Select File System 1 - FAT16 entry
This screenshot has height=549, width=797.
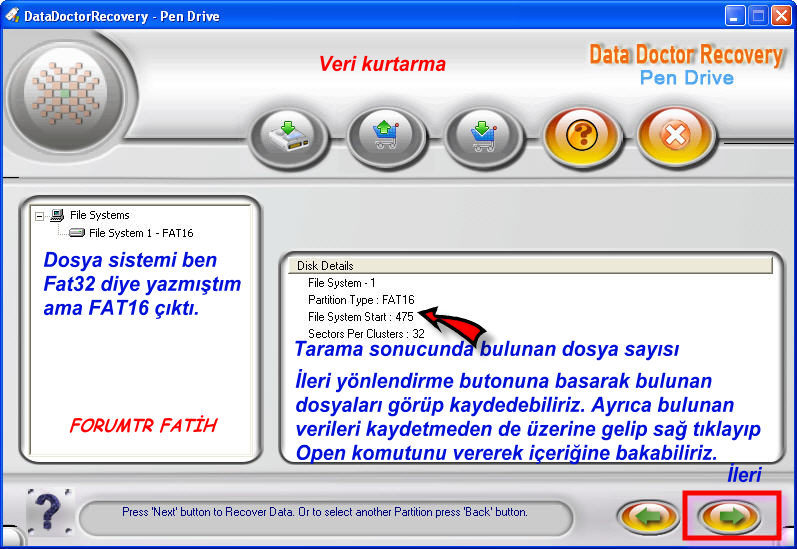point(141,233)
